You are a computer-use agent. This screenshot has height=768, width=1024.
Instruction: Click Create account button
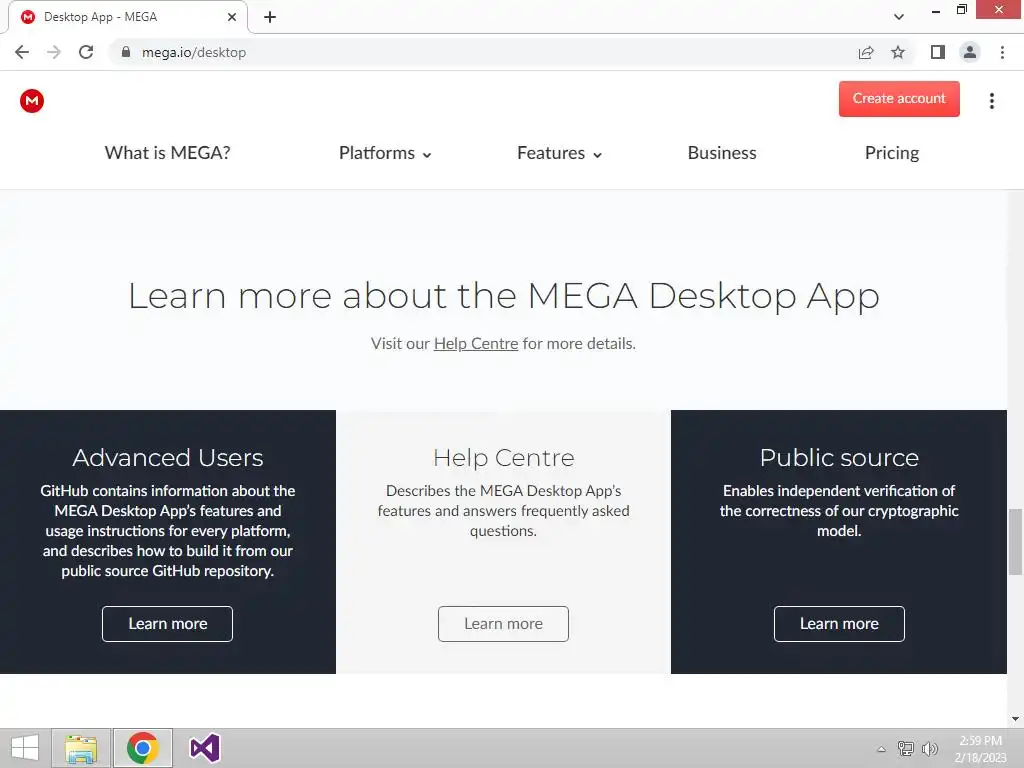click(x=899, y=99)
